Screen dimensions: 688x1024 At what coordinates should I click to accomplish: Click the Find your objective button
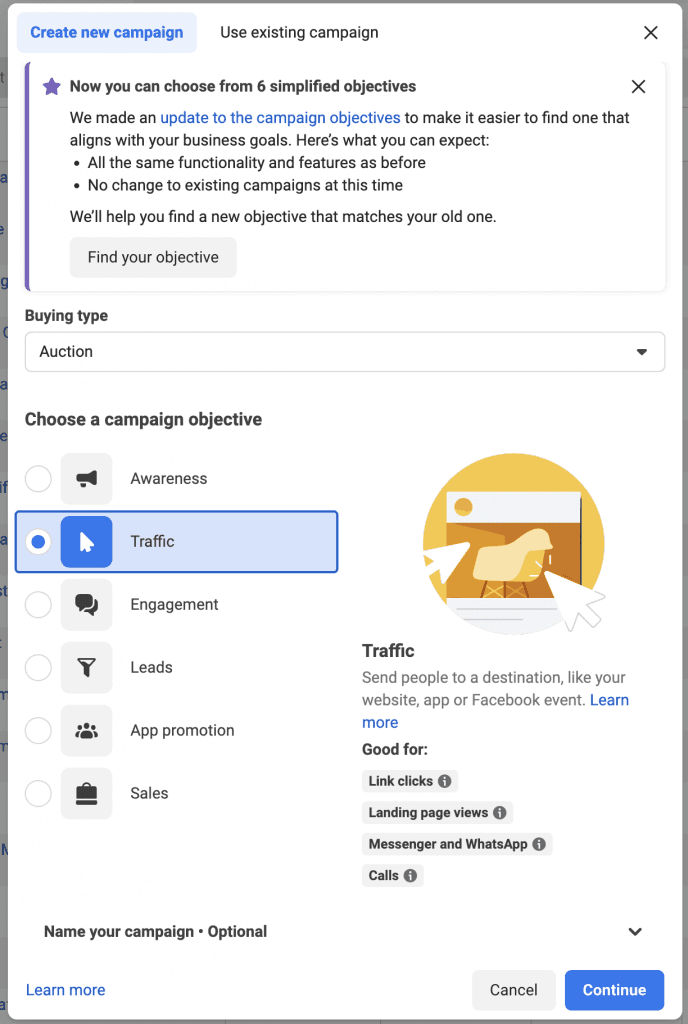153,257
